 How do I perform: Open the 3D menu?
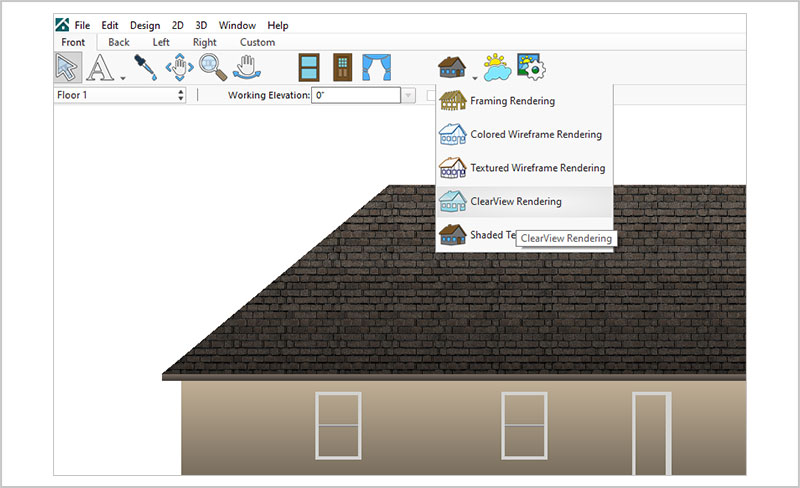point(201,25)
